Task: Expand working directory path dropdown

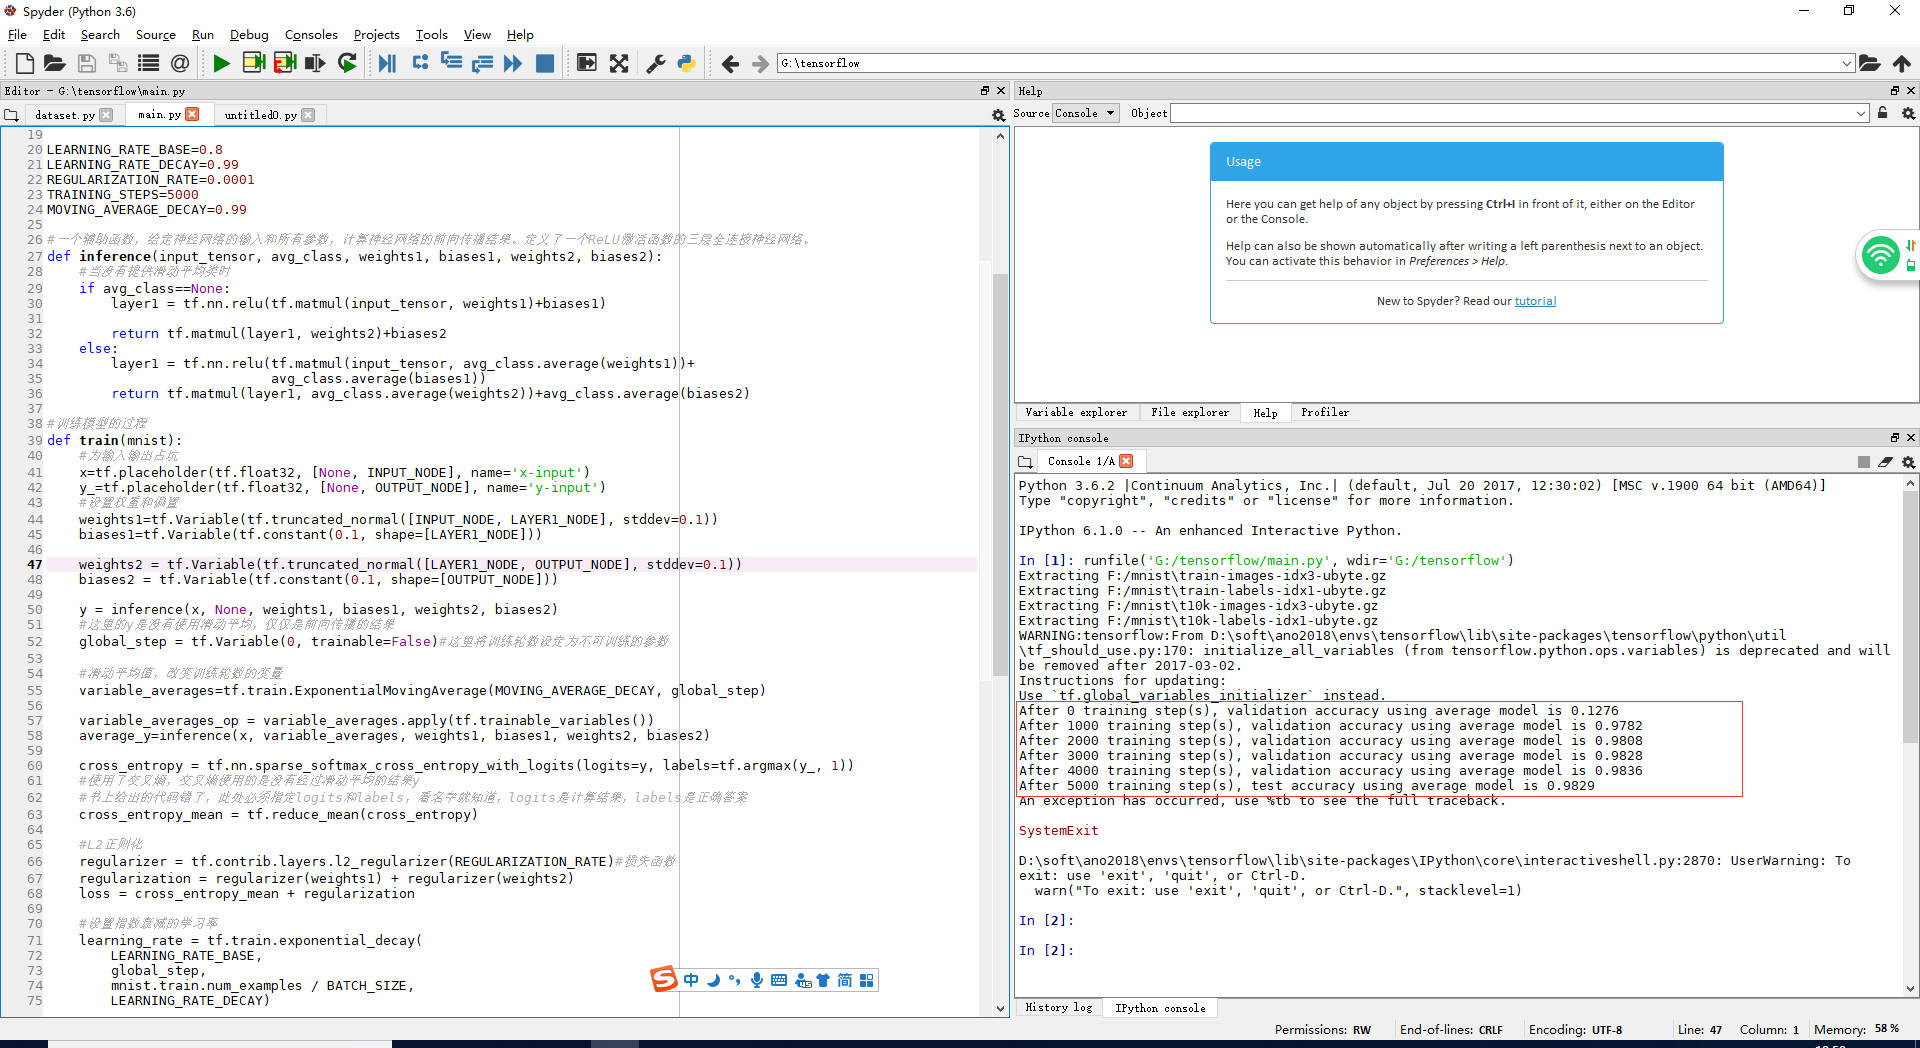Action: pyautogui.click(x=1846, y=63)
